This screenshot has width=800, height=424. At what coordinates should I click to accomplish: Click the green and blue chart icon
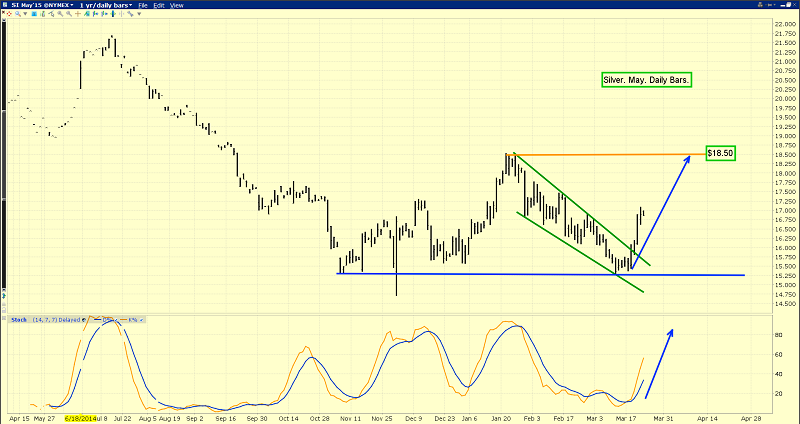tap(87, 14)
